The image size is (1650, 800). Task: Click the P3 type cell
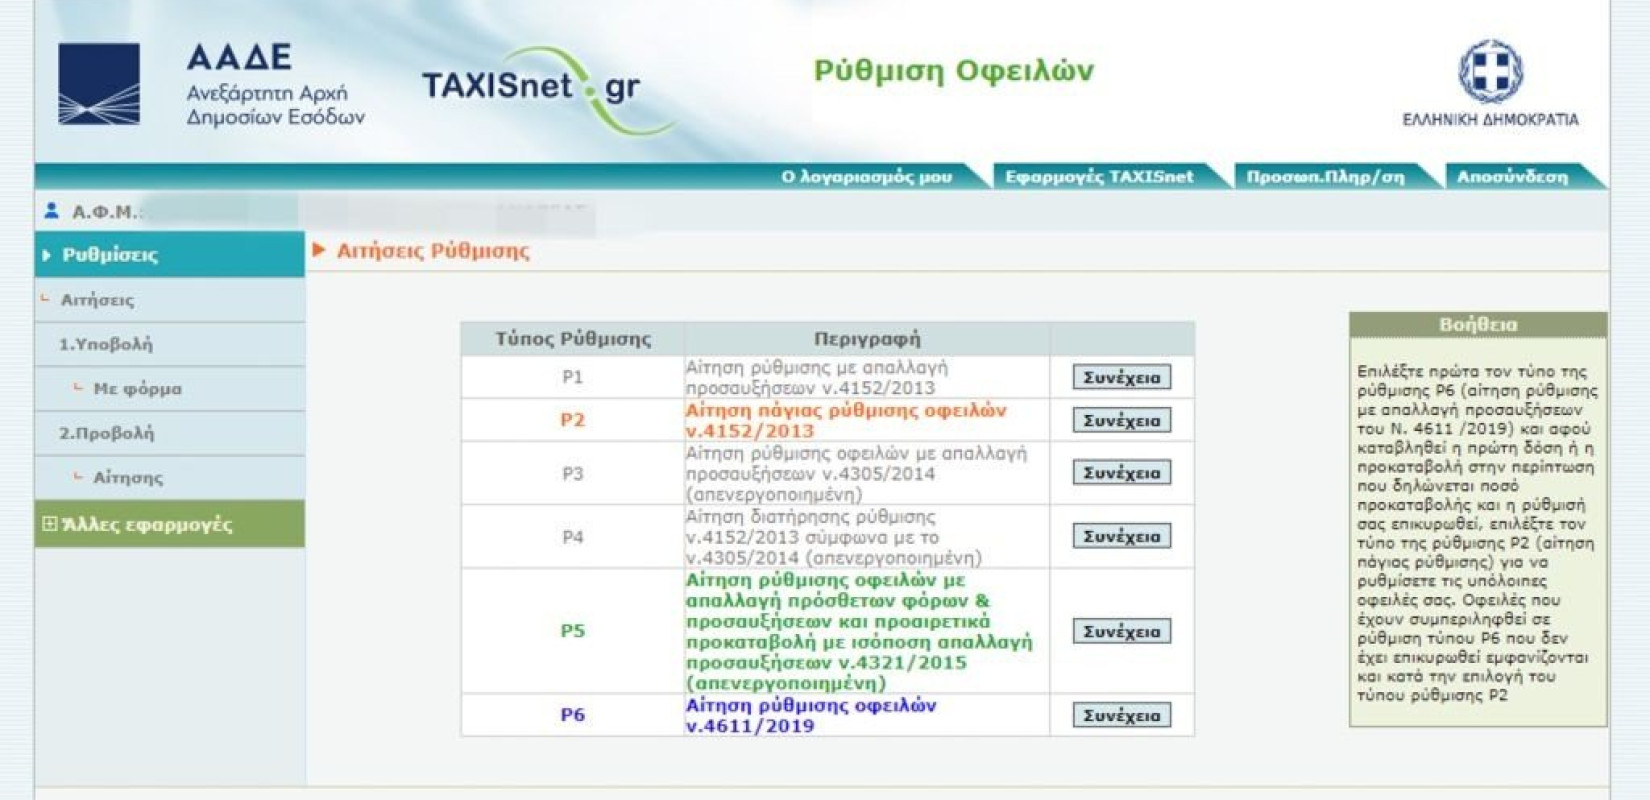[x=572, y=473]
